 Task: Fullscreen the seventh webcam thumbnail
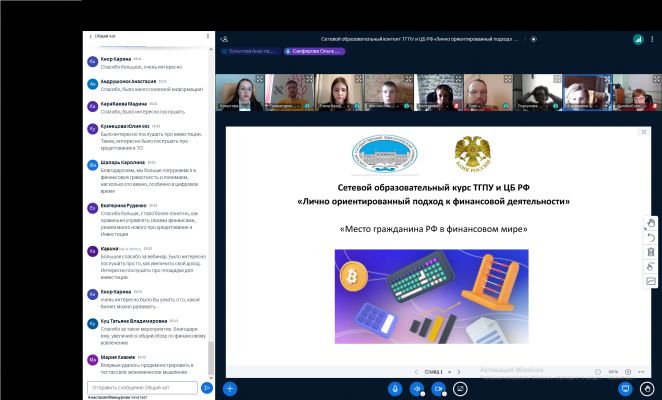pos(557,79)
